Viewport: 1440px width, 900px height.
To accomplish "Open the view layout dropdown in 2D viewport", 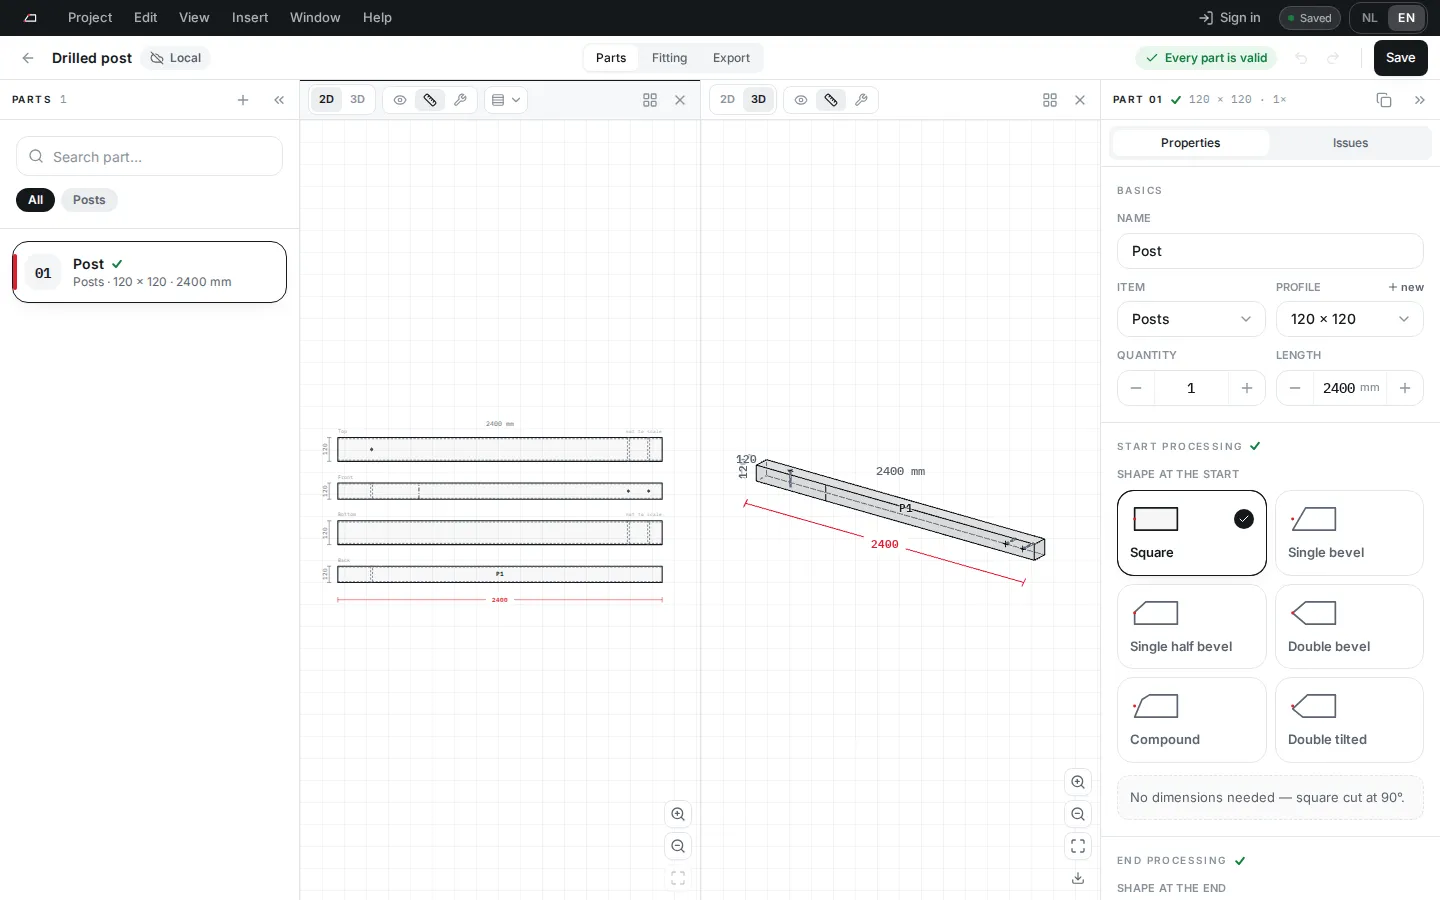I will [x=506, y=100].
